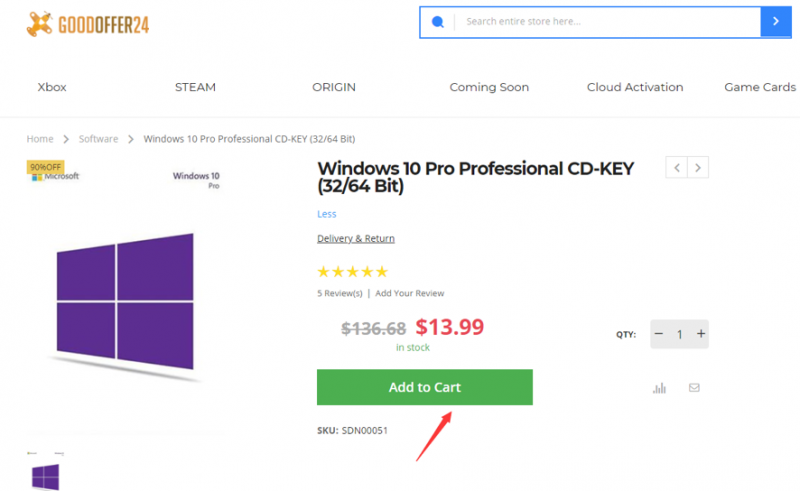Go to previous product arrow

tap(678, 167)
